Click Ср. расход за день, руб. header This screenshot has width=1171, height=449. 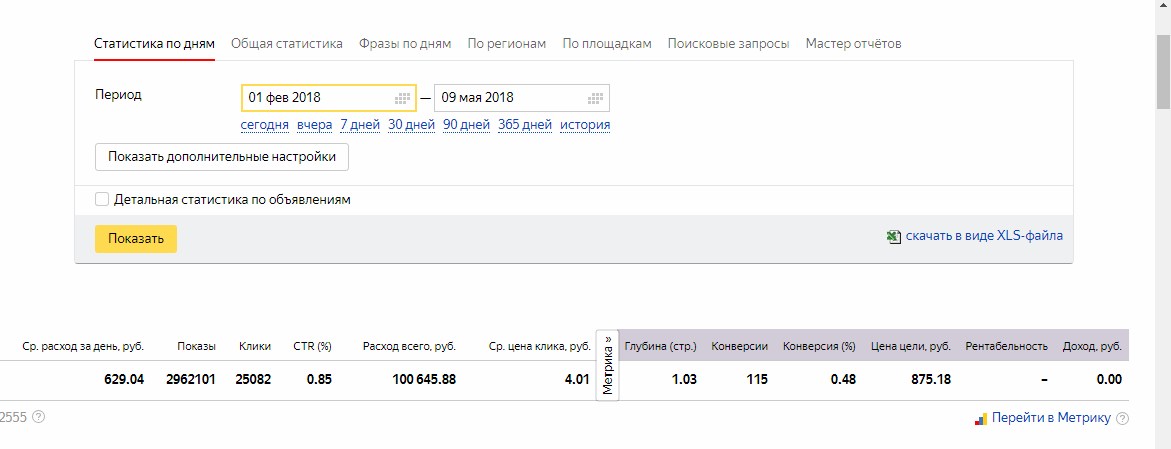pos(83,347)
